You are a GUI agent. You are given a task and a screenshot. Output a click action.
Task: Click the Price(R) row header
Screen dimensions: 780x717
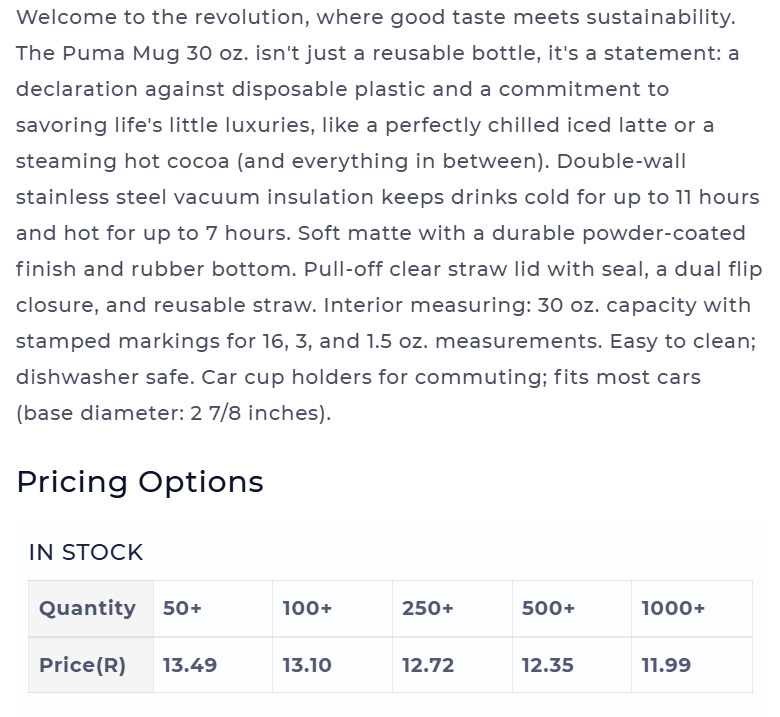point(91,665)
